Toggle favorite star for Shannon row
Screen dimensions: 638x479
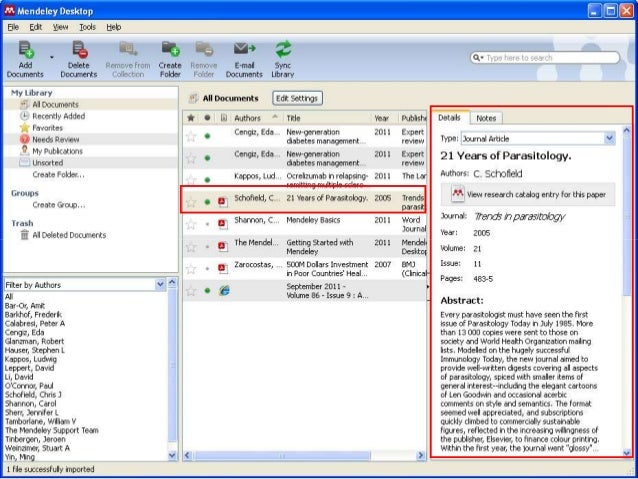[191, 224]
